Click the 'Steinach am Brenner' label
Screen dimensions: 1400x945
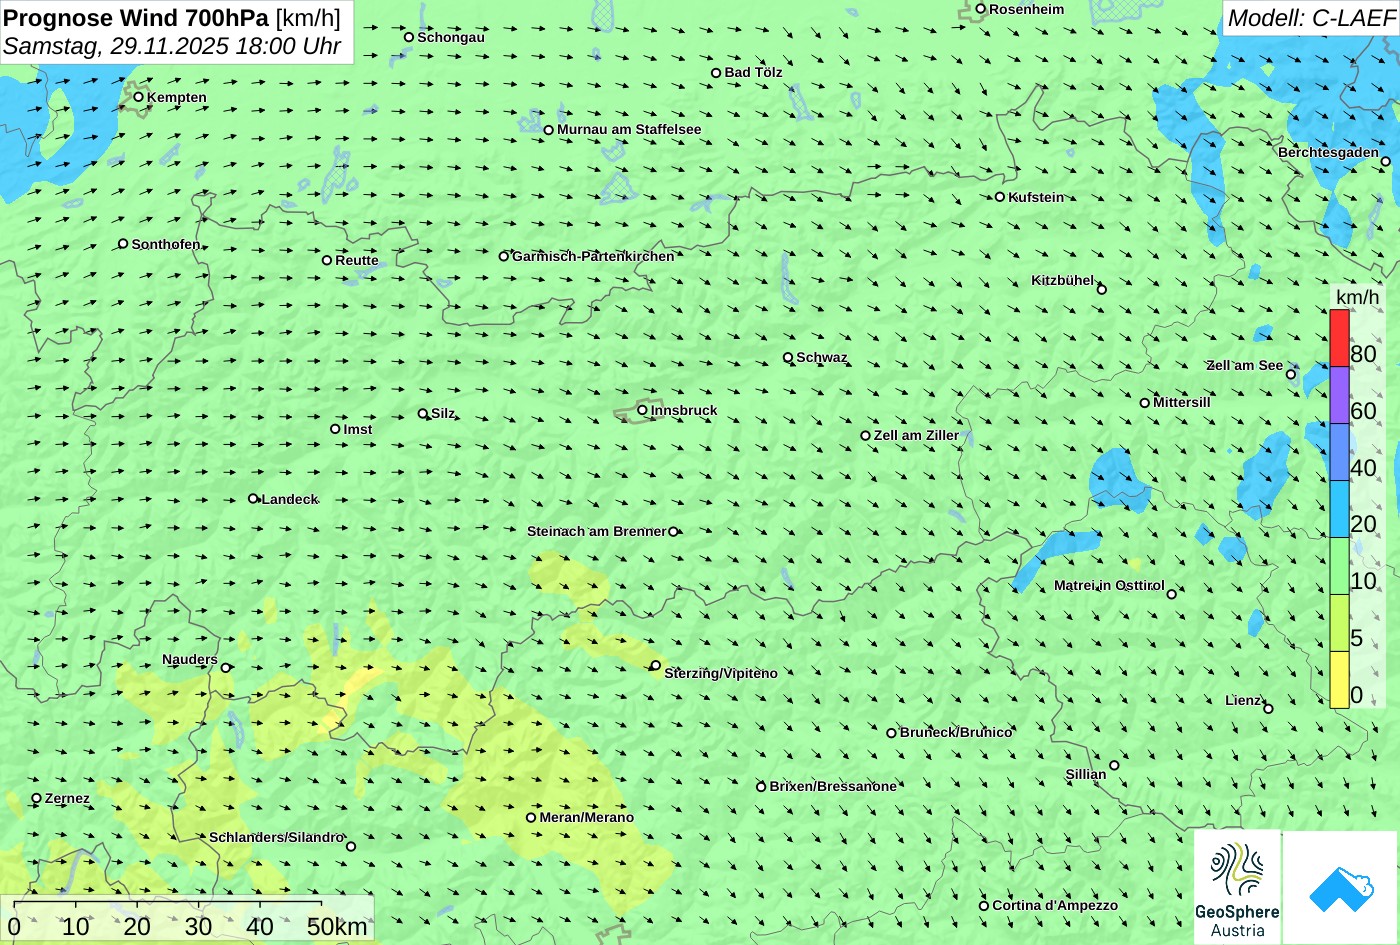(597, 531)
